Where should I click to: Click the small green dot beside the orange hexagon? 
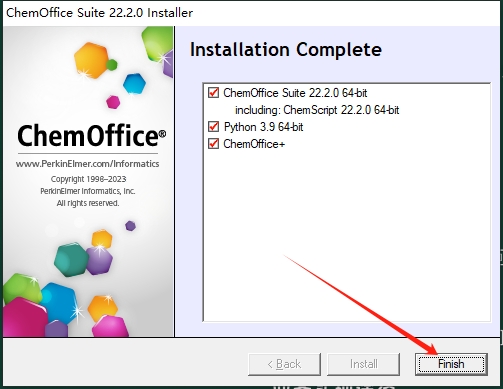112,65
